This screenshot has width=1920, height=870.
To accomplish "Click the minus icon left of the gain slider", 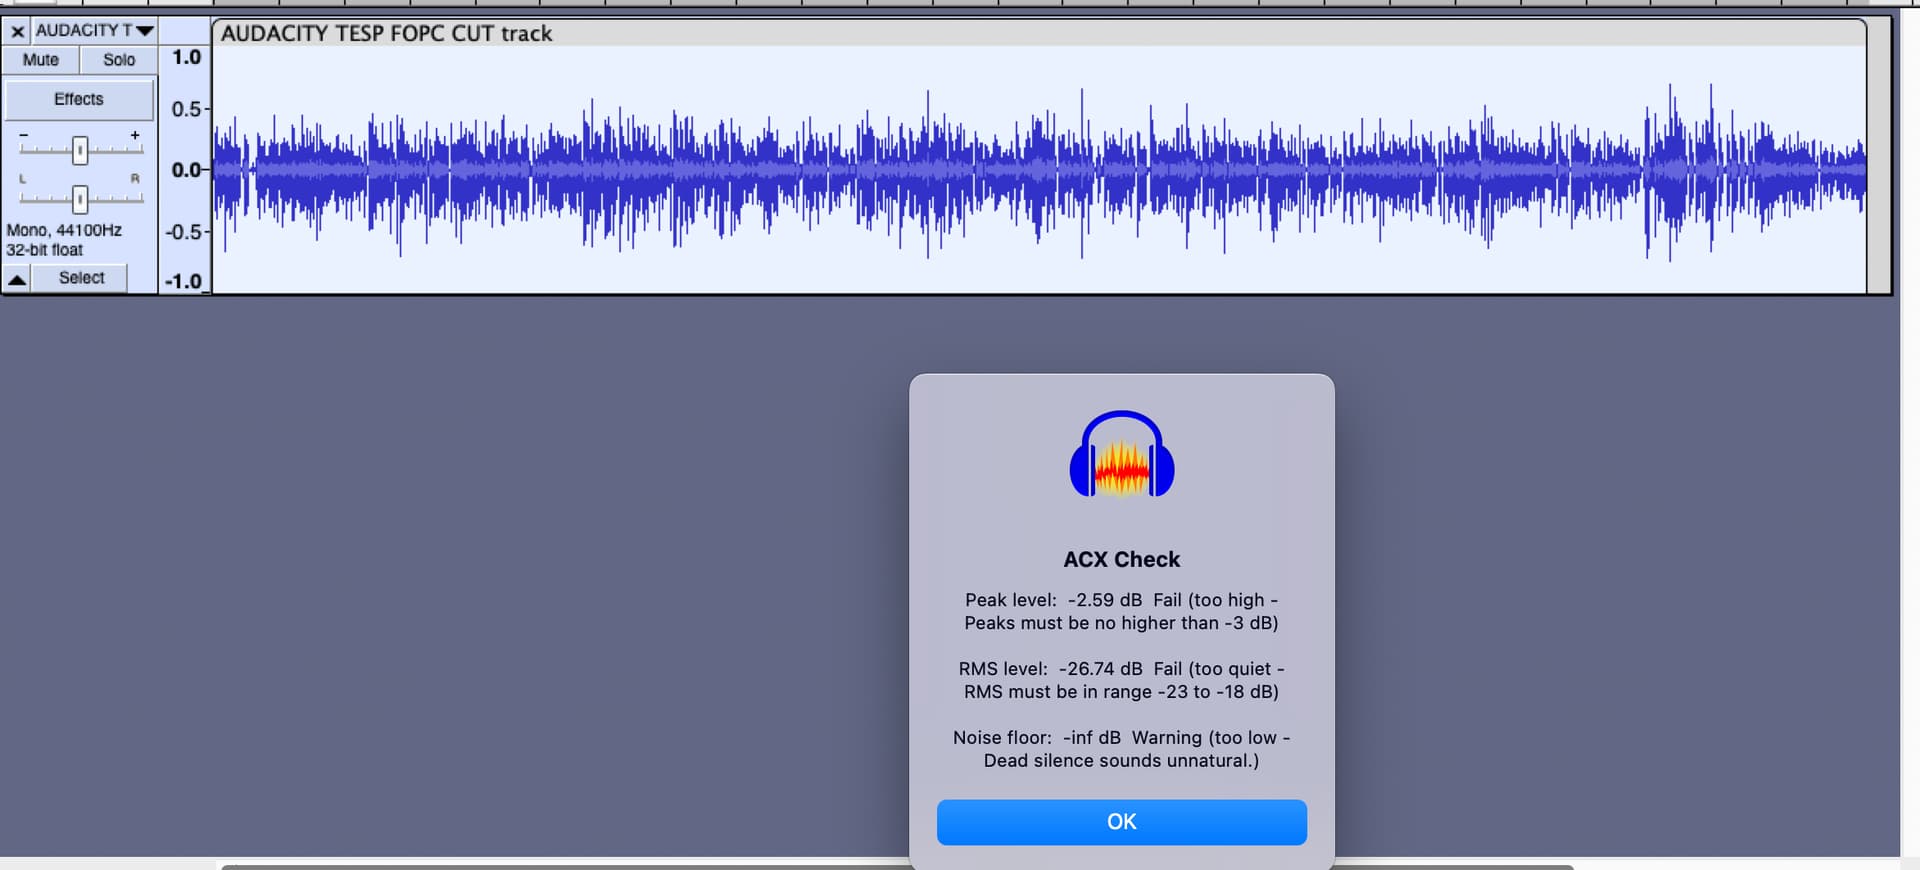I will pyautogui.click(x=24, y=135).
